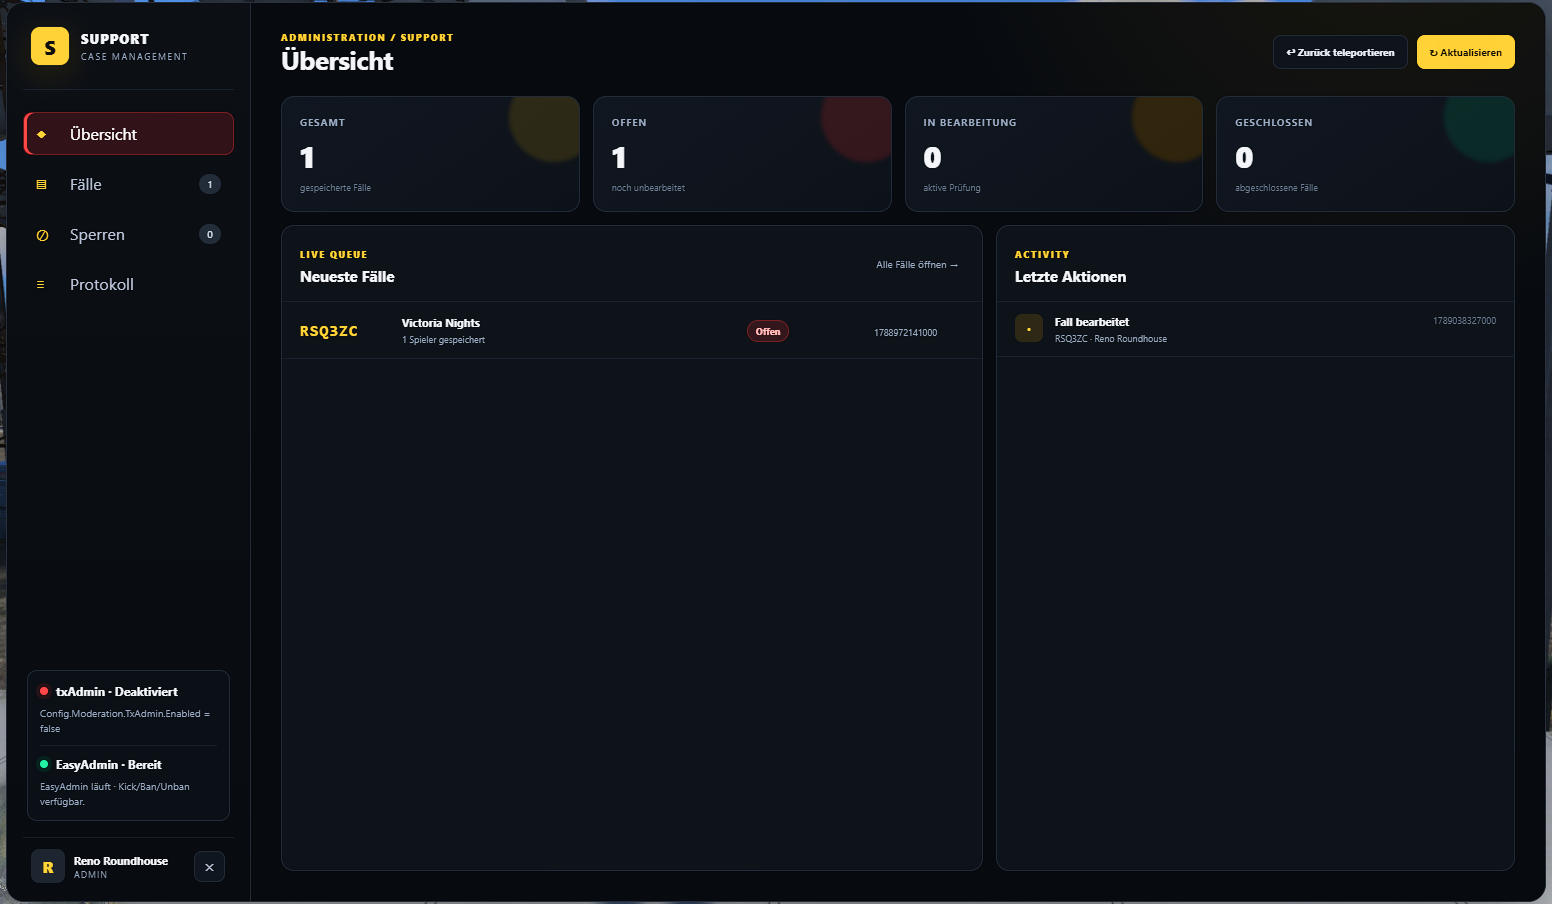Image resolution: width=1552 pixels, height=904 pixels.
Task: Click the EasyAdmin - Bereit status text
Action: pos(109,765)
